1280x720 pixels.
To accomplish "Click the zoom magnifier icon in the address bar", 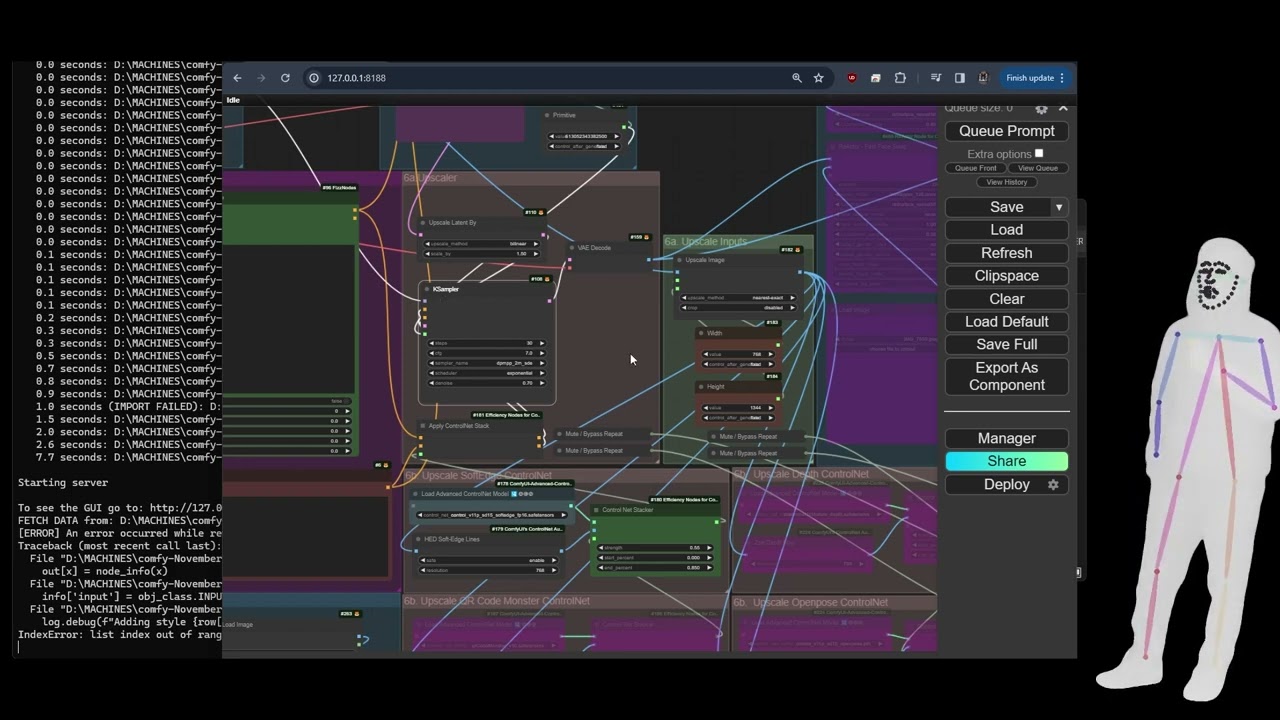I will (797, 78).
